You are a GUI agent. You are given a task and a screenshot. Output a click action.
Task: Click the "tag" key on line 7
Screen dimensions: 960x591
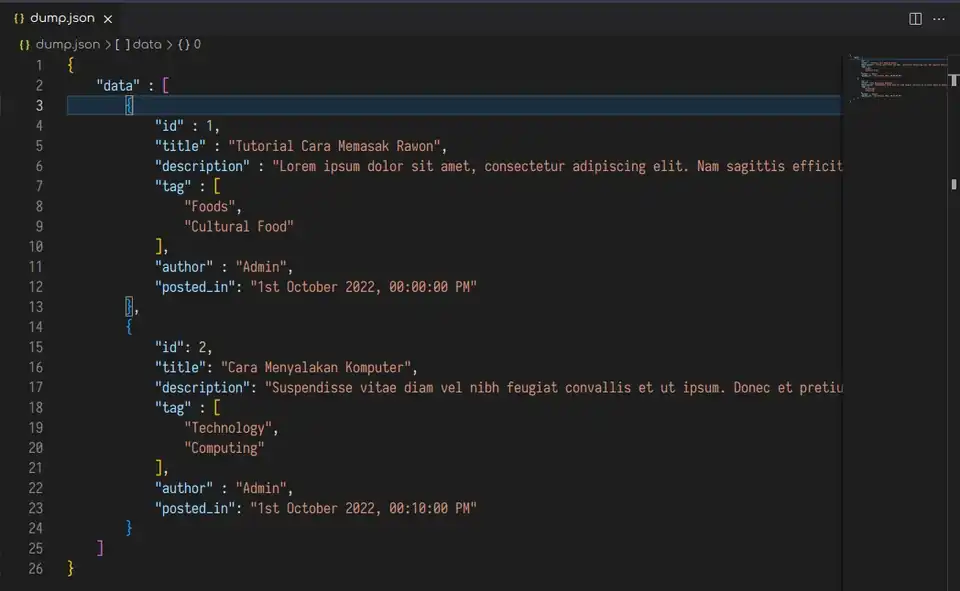[173, 186]
